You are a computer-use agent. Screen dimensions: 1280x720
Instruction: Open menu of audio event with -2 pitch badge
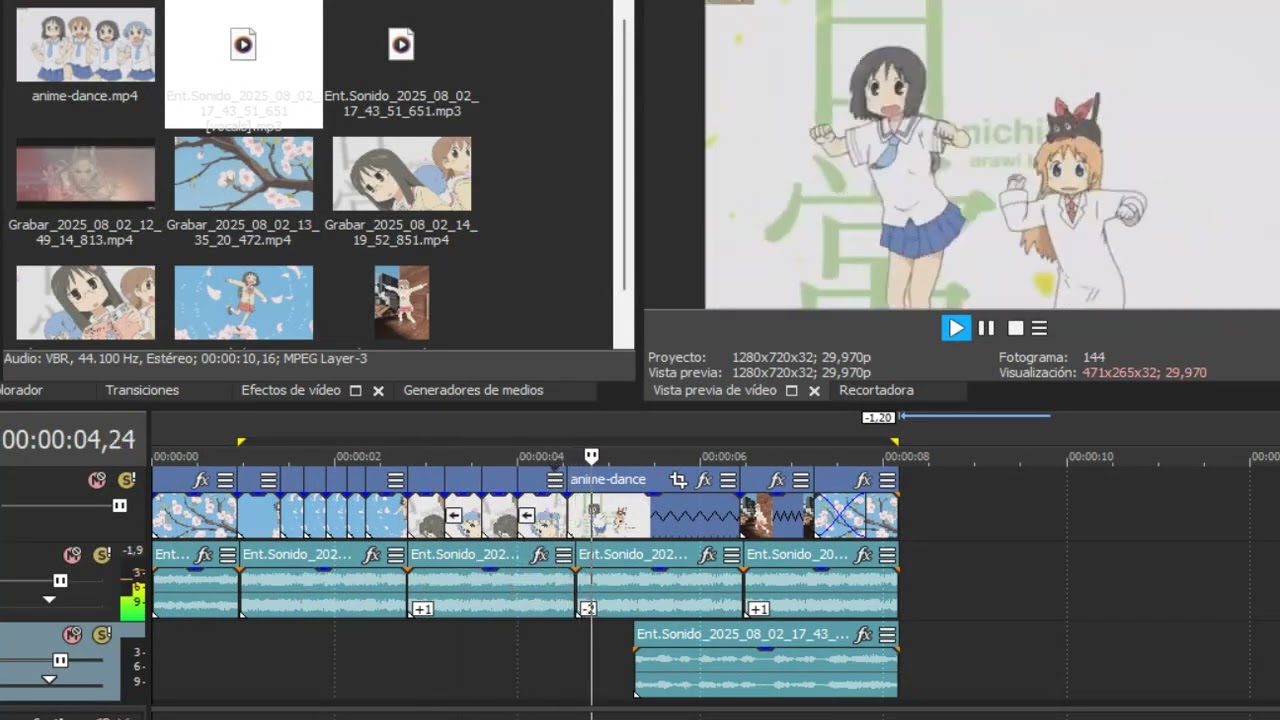[731, 555]
